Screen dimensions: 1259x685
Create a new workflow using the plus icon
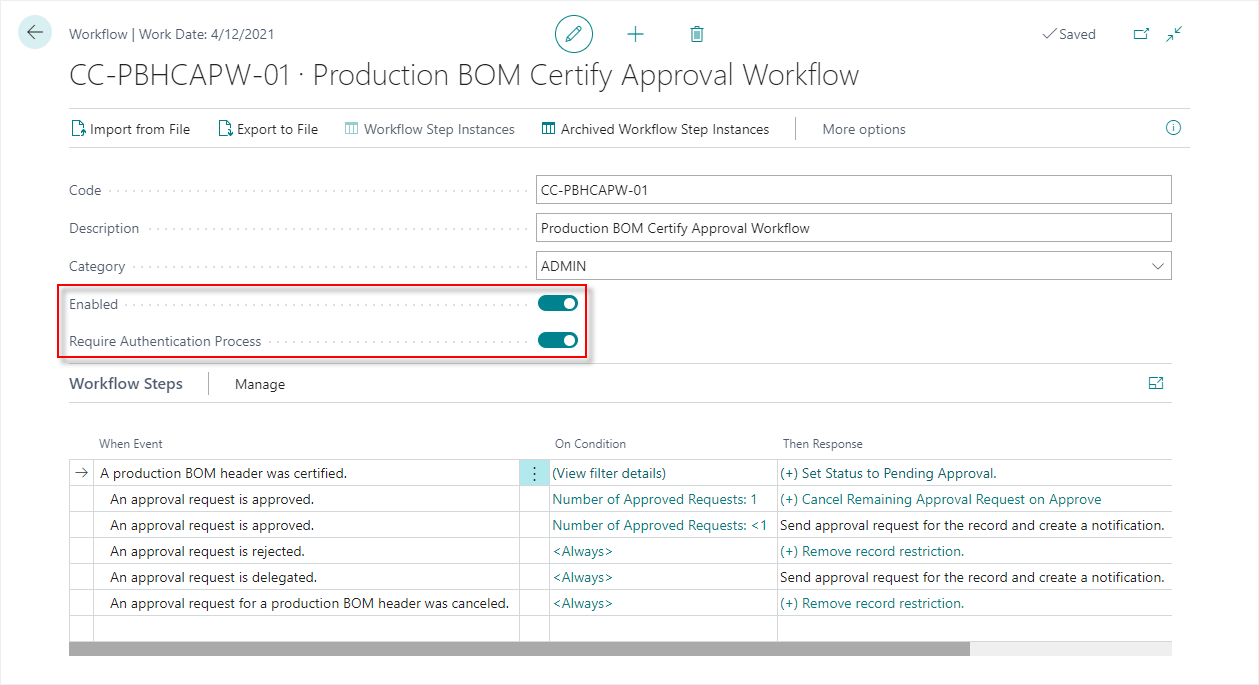635,33
